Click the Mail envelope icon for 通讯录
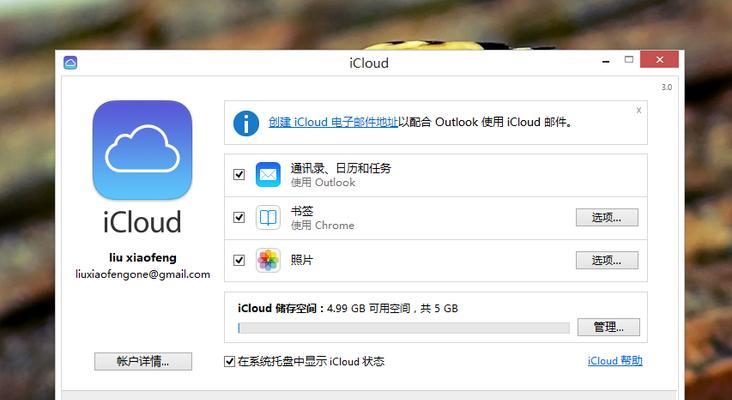 pos(268,175)
